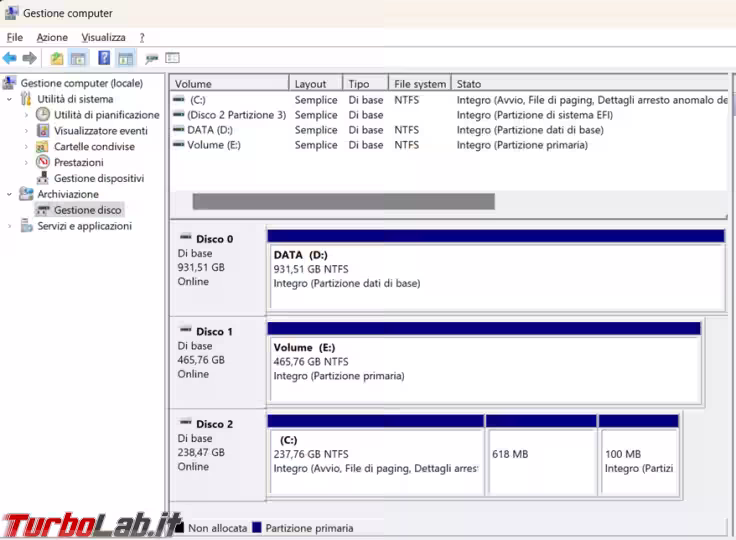
Task: Click the Disco 0 disk icon
Action: click(185, 237)
